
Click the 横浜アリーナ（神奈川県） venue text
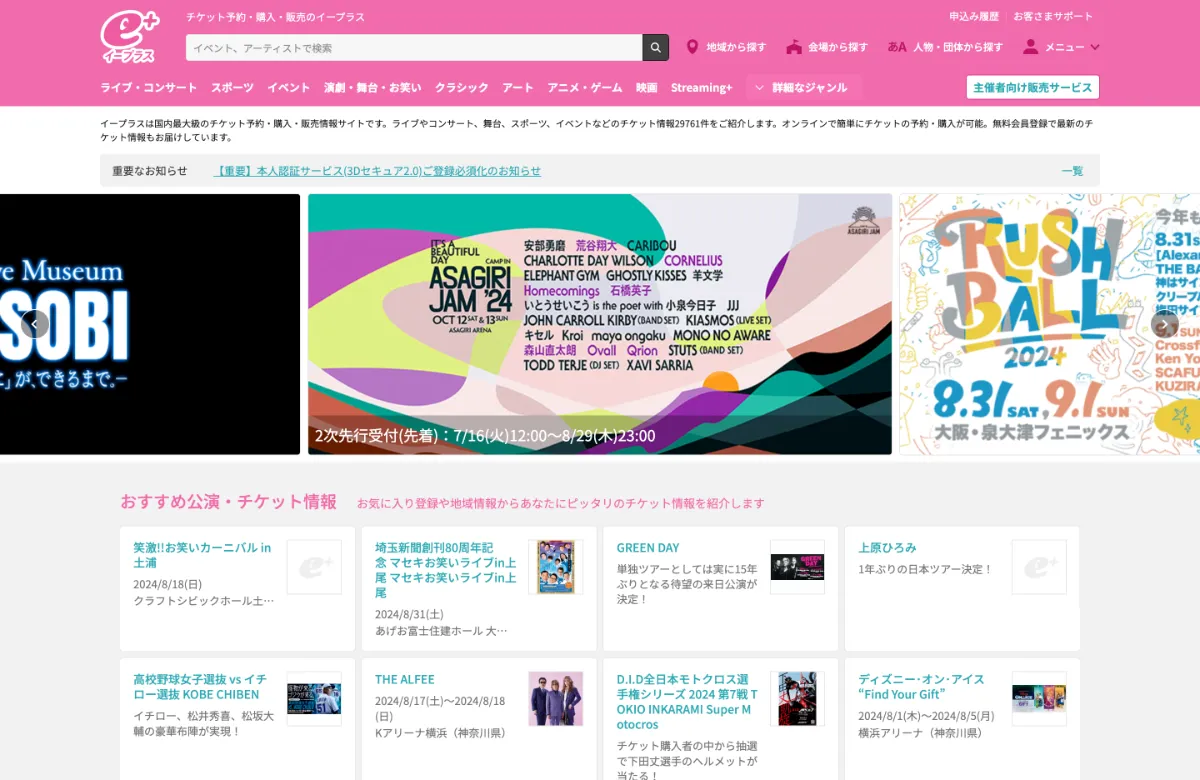click(x=920, y=733)
